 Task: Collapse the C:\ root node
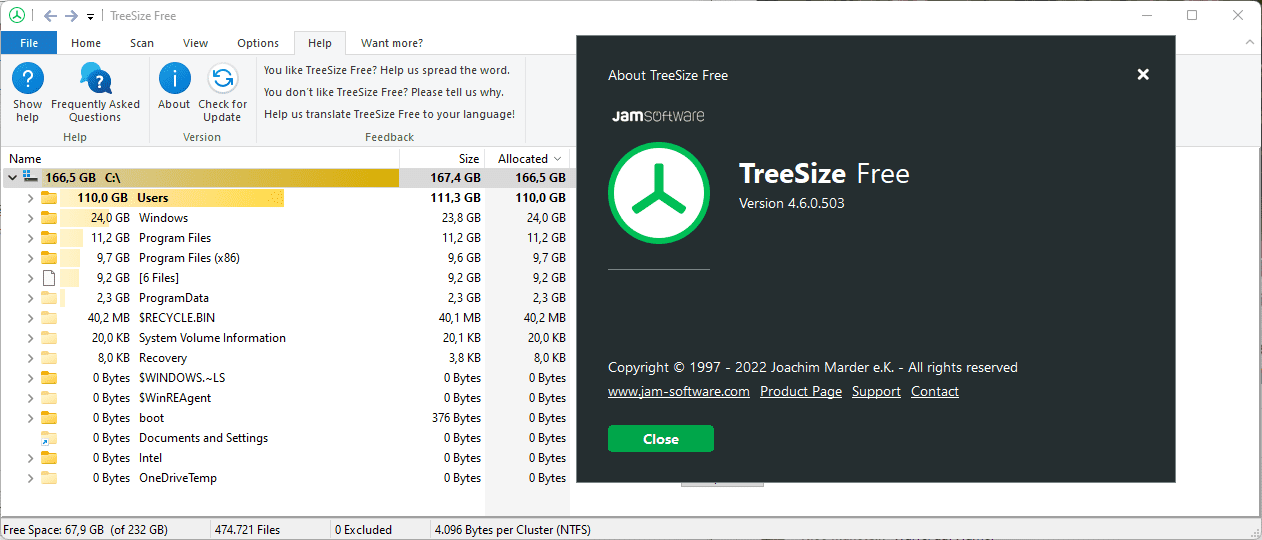(x=12, y=178)
